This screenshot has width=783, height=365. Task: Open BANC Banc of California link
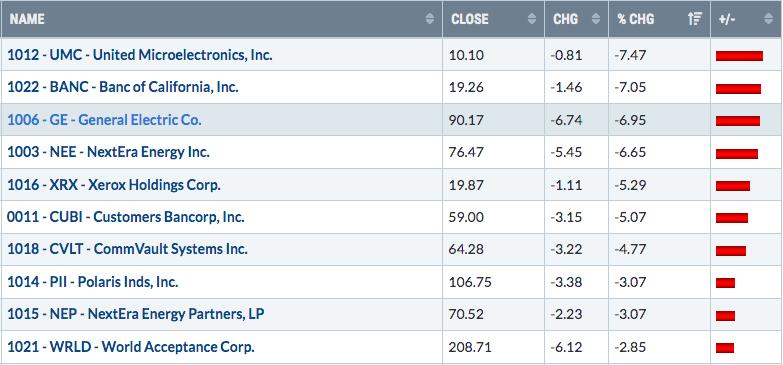coord(123,87)
